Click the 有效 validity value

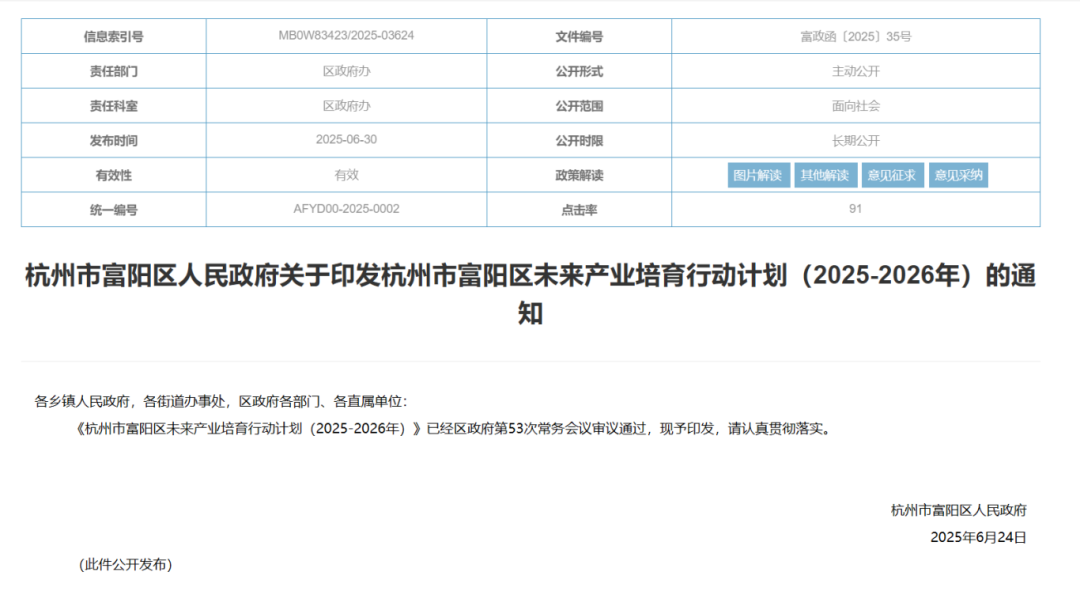[346, 175]
